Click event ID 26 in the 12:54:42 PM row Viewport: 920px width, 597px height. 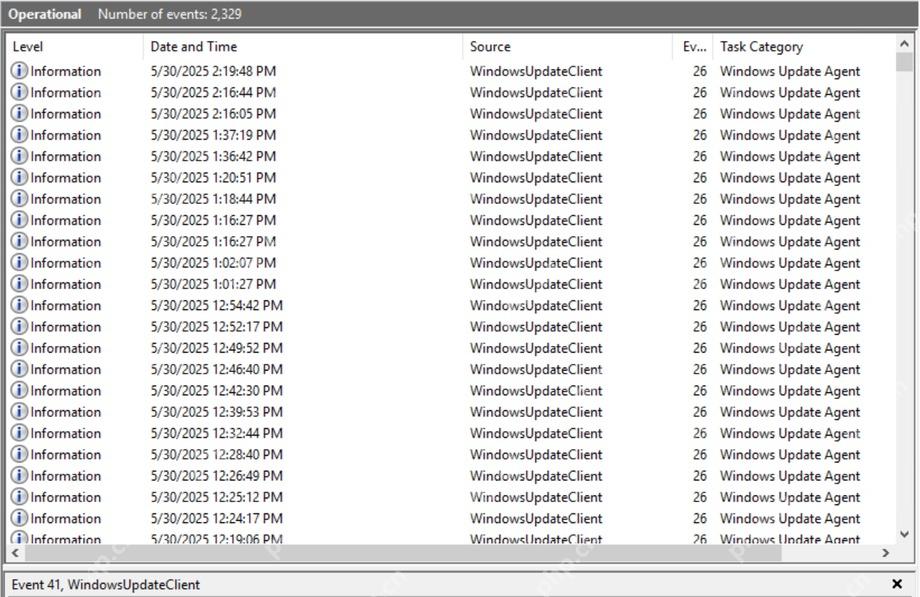point(699,305)
